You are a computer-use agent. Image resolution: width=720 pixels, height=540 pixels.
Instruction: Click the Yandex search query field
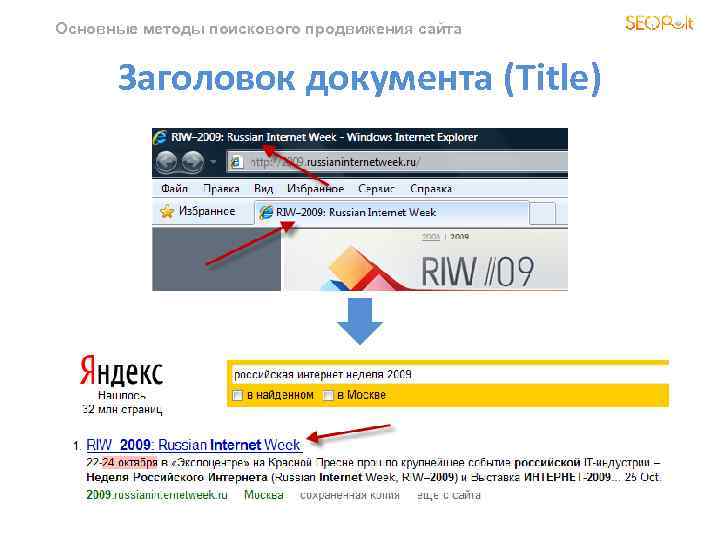(448, 375)
